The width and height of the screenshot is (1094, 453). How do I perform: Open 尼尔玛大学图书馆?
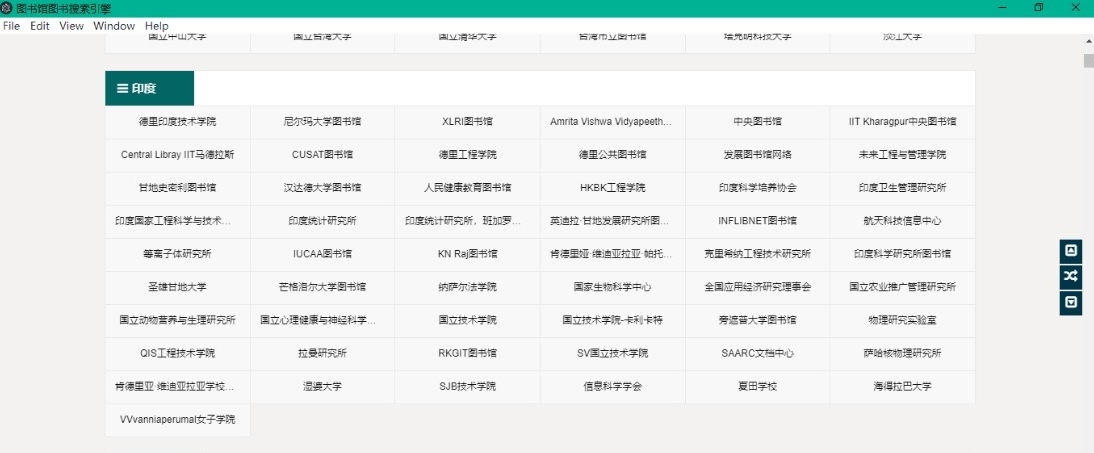[x=322, y=121]
